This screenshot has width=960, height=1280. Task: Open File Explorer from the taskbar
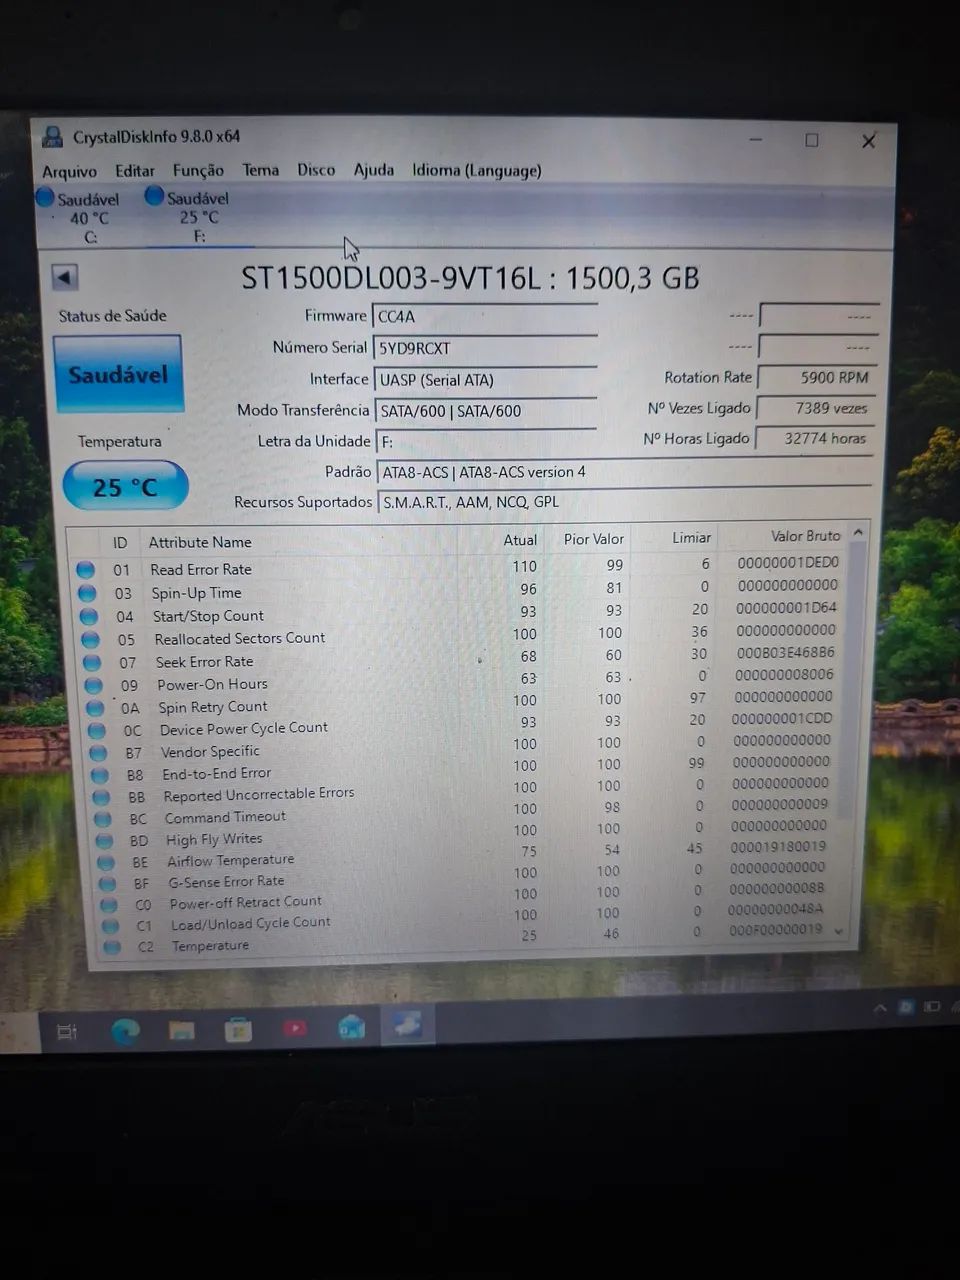(181, 1030)
